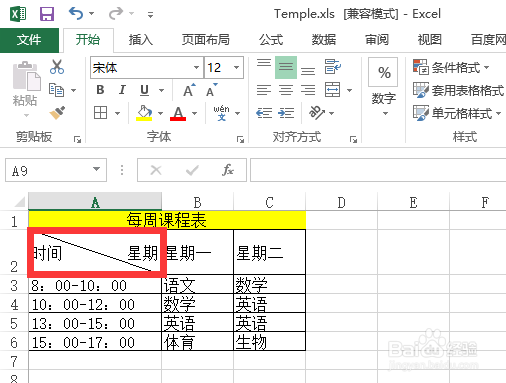Open 单元格样式 cell styles

(x=457, y=113)
